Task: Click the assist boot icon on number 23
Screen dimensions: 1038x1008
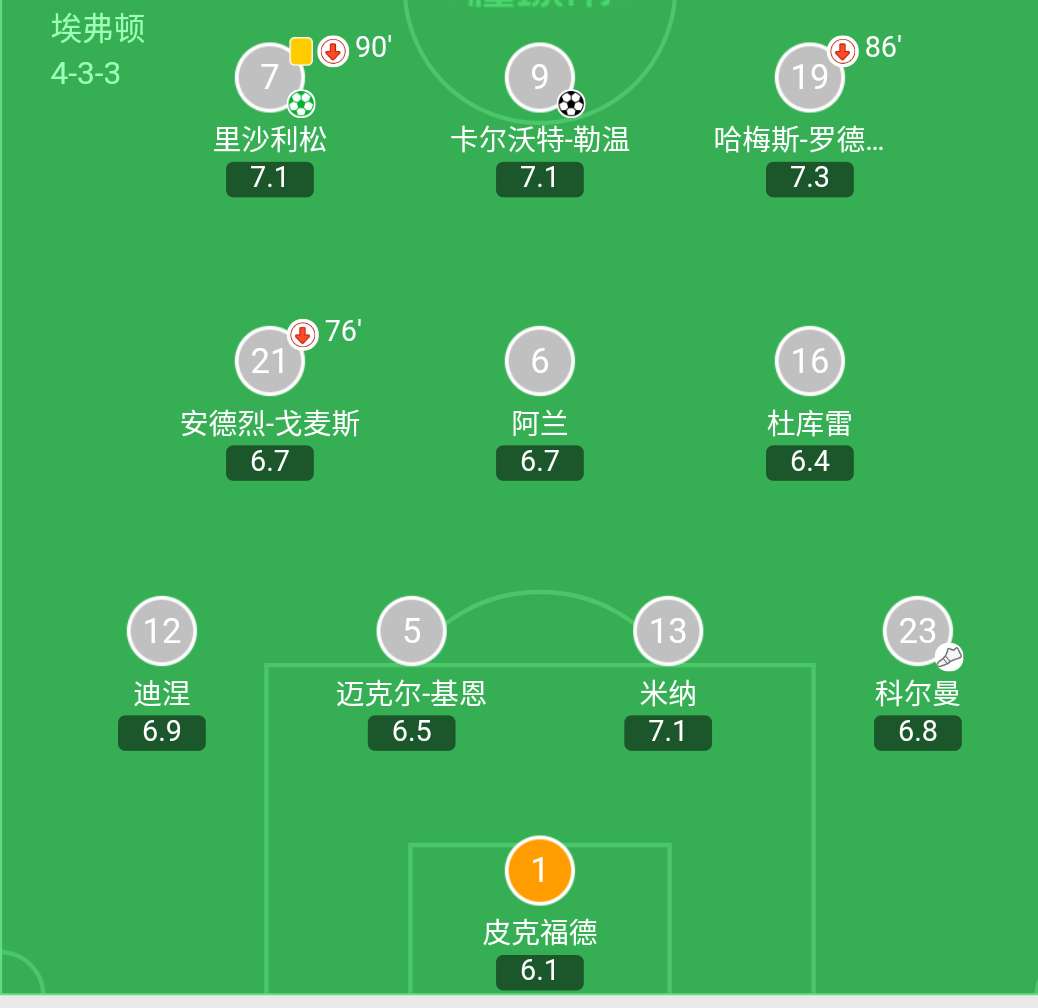Action: (x=949, y=657)
